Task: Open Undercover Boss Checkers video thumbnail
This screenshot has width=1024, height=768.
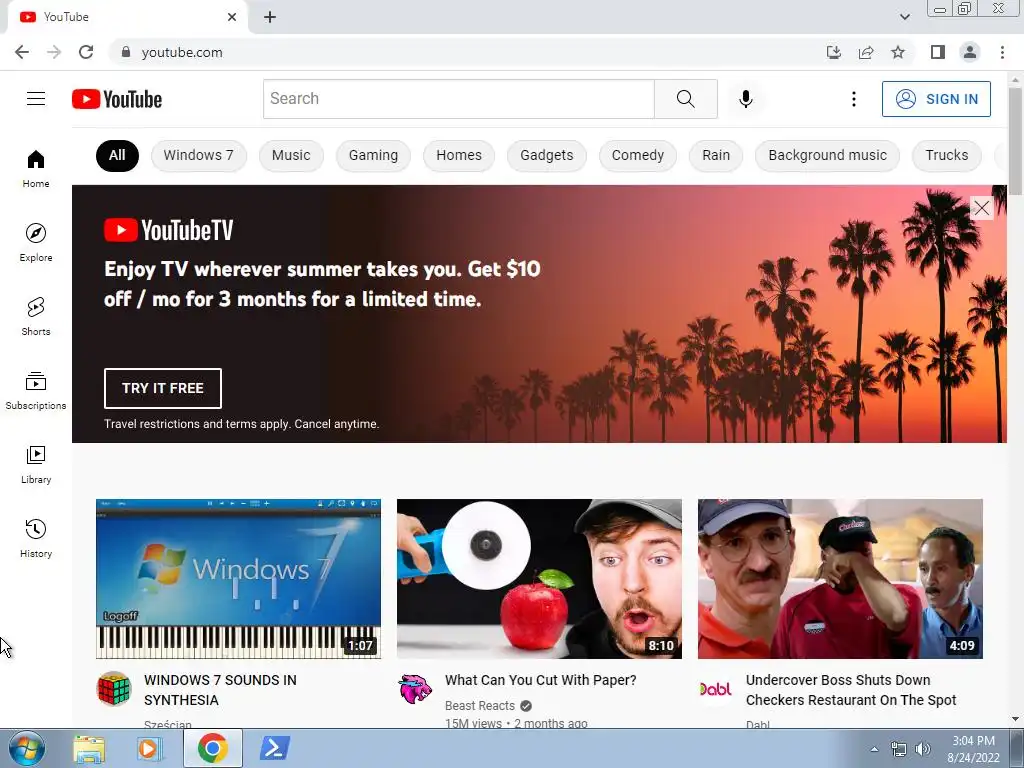Action: pyautogui.click(x=840, y=579)
